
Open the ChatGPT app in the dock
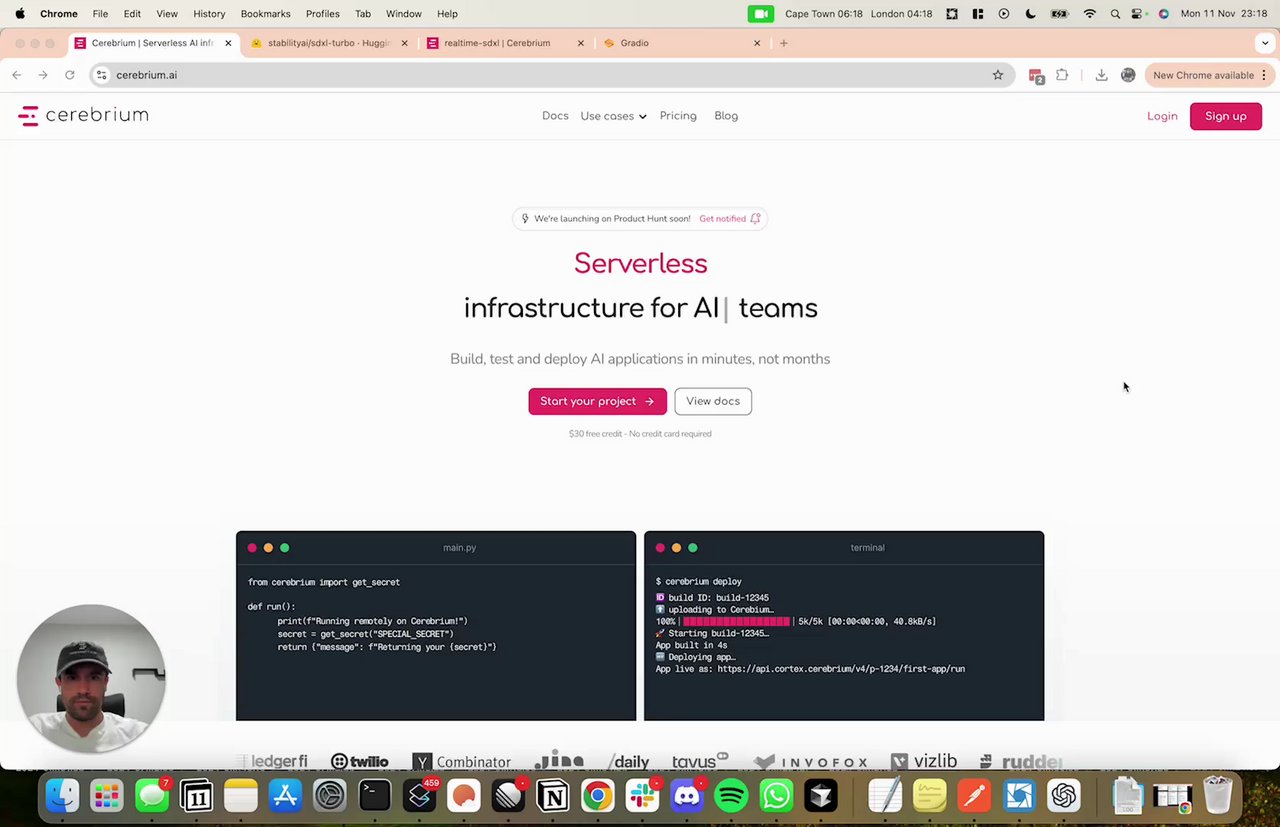tap(1063, 796)
